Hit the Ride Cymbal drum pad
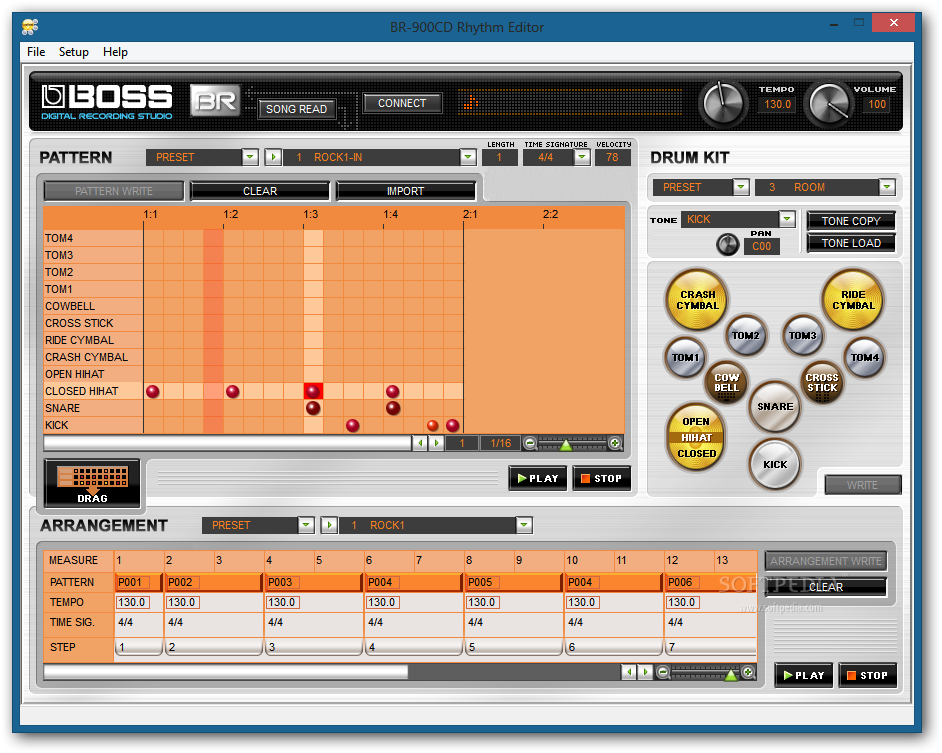Viewport: 942px width, 753px height. point(852,299)
